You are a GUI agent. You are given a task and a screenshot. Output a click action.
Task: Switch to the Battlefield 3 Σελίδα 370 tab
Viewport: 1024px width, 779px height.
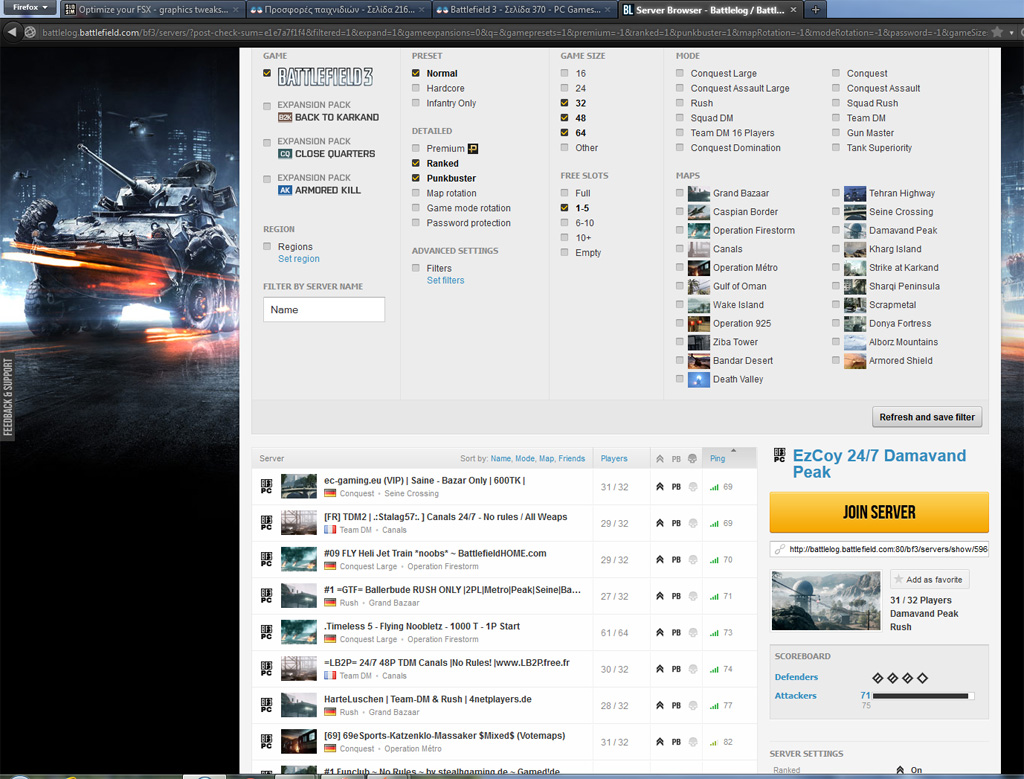(x=524, y=9)
